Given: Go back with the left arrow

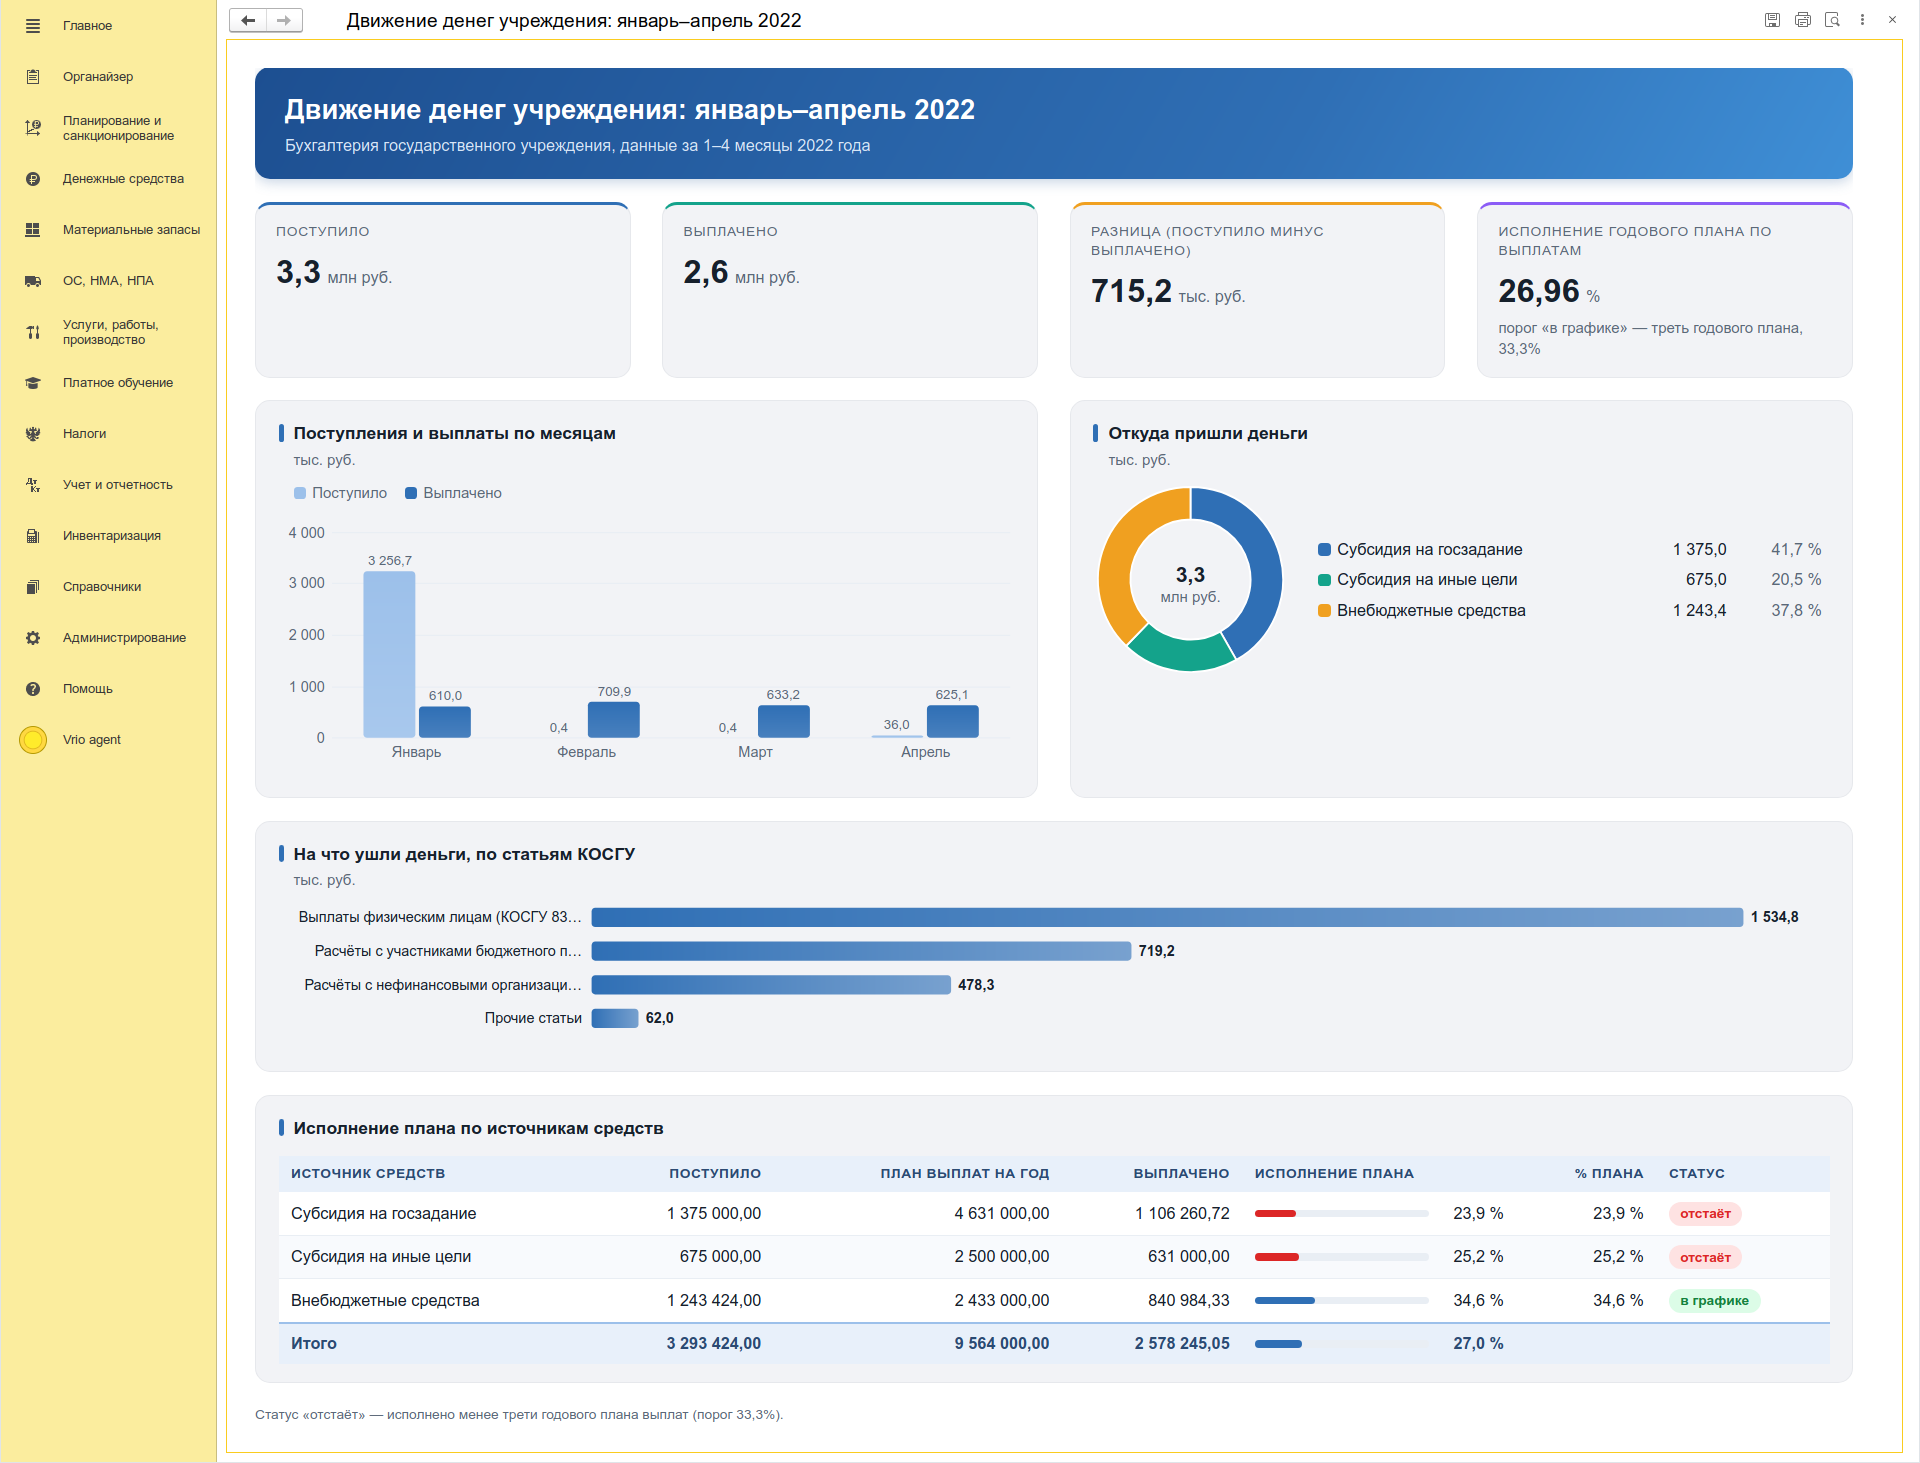Looking at the screenshot, I should tap(248, 20).
